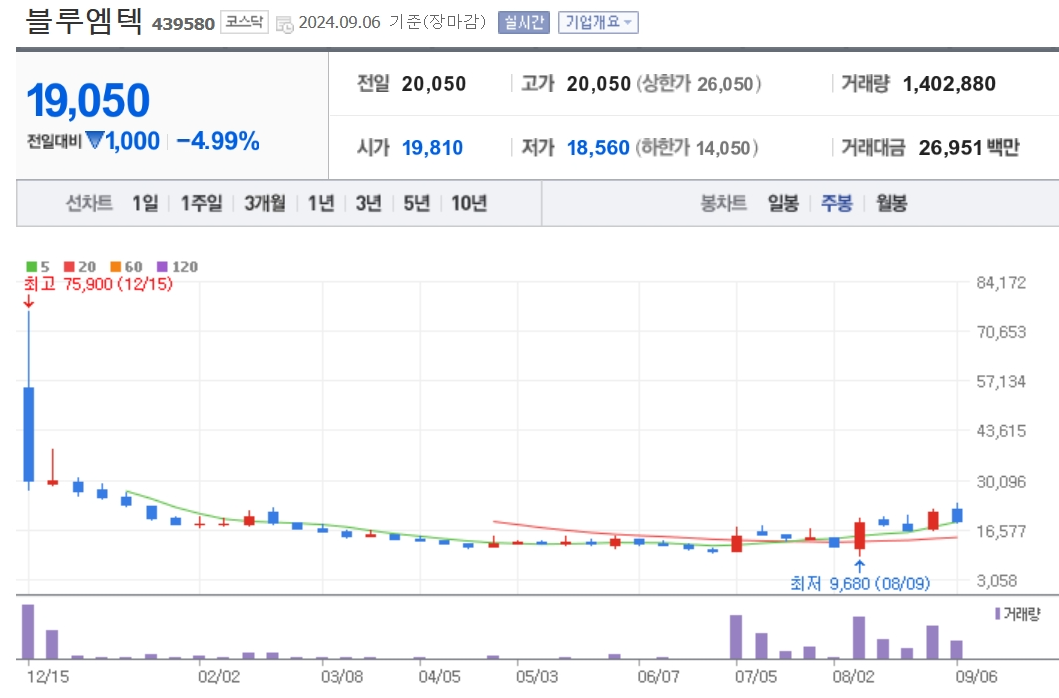Select the 1년 line chart tab
Image resolution: width=1059 pixels, height=698 pixels.
(321, 203)
